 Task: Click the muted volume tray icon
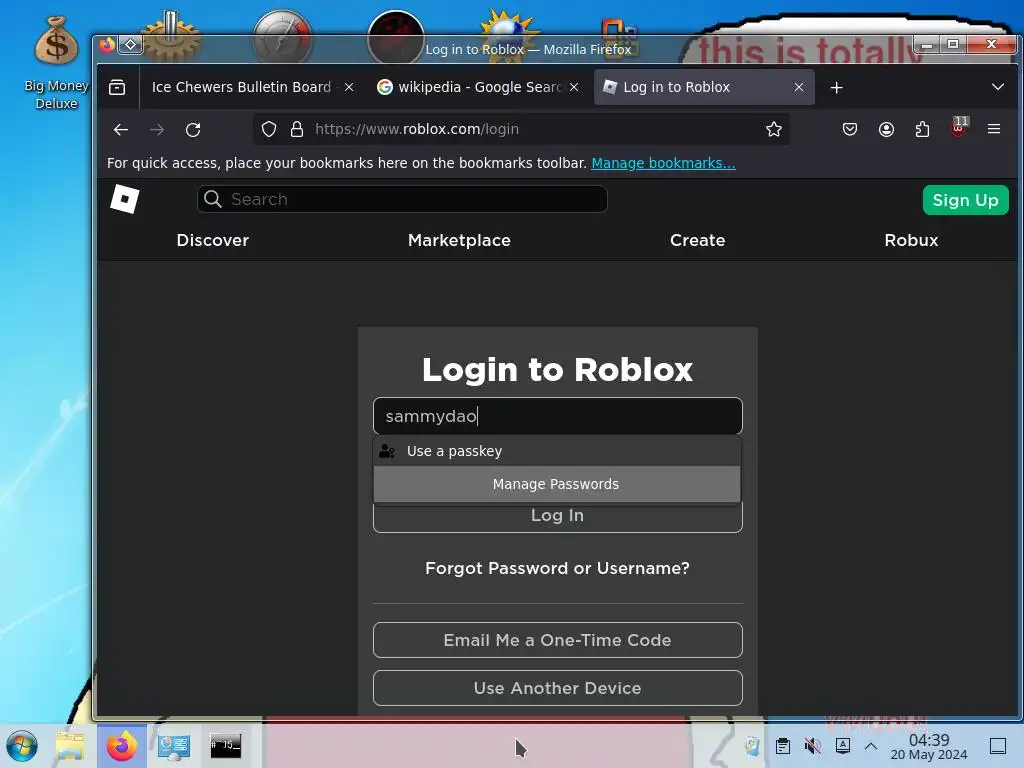click(x=813, y=746)
